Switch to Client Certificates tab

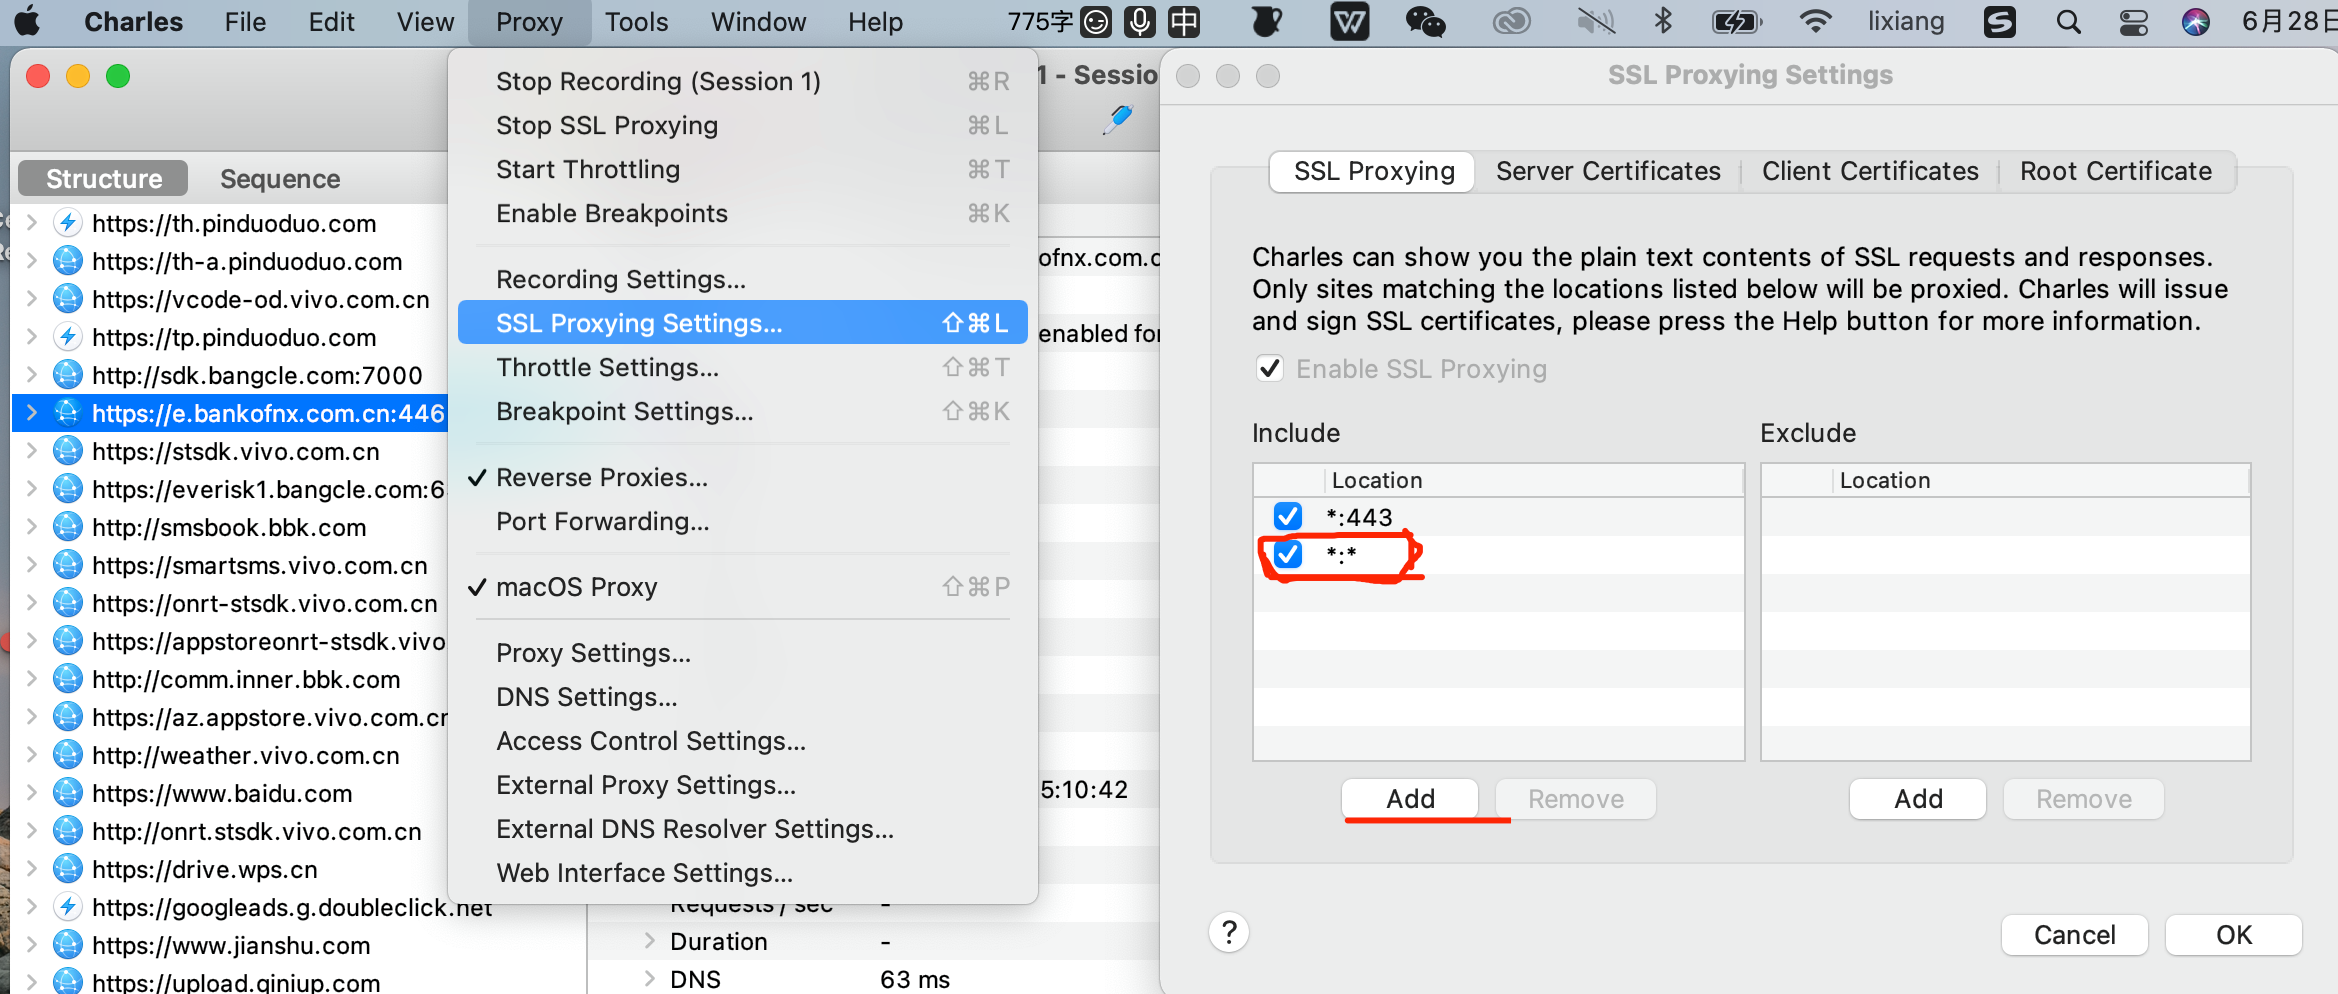(1870, 171)
